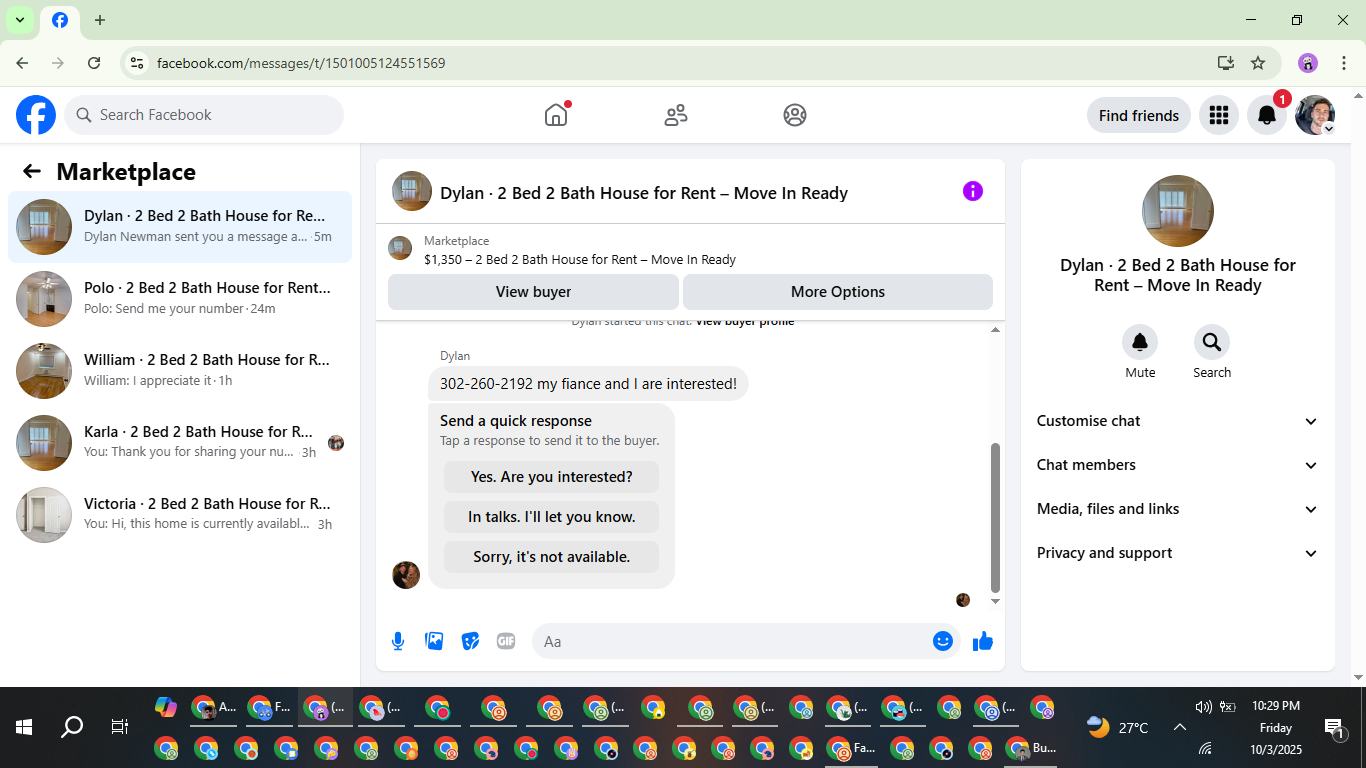Screen dimensions: 1366x768
Task: Go back using the Marketplace back arrow
Action: tap(32, 171)
